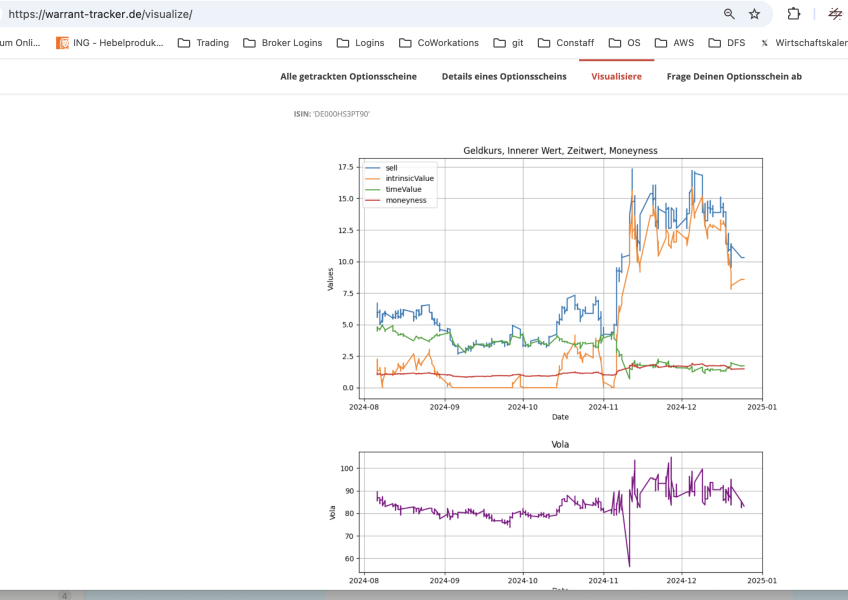Screen dimensions: 848x600
Task: Open the AWS bookmark folder
Action: (674, 43)
